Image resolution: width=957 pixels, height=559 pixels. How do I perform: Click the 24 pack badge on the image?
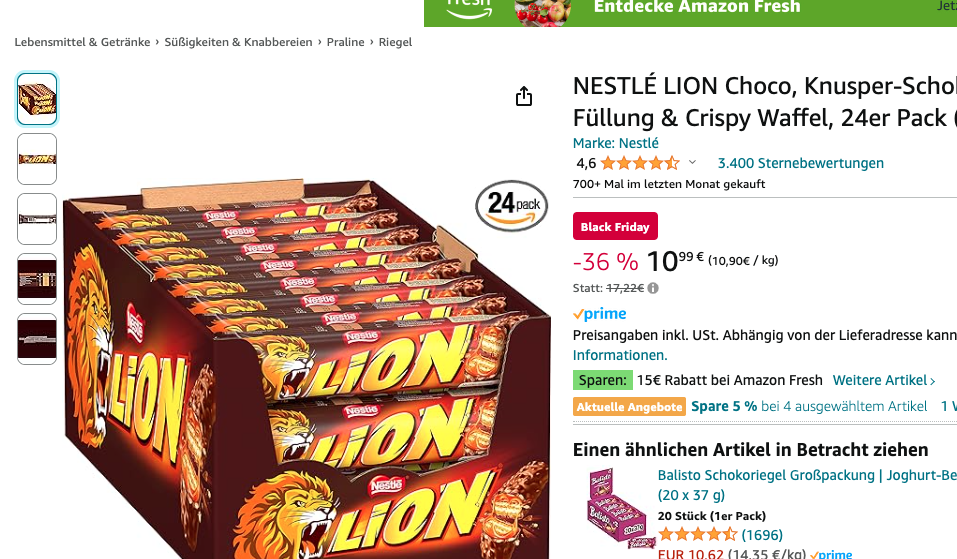point(511,205)
